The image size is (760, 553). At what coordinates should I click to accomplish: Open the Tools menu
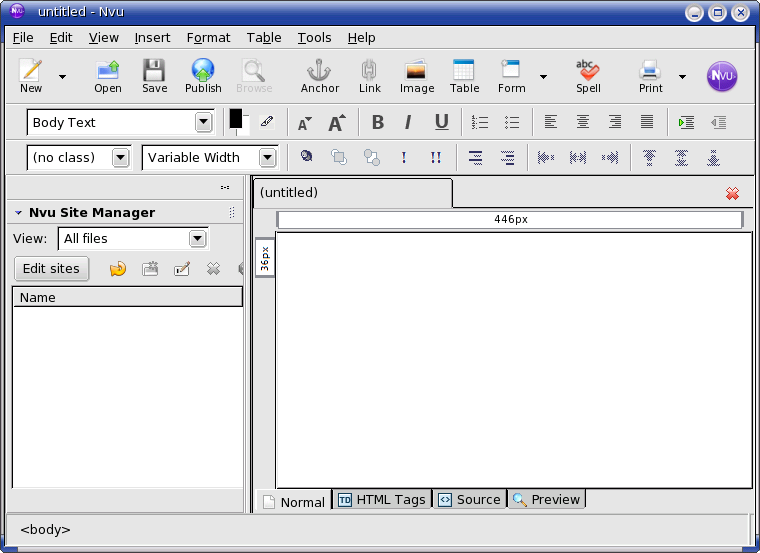click(314, 38)
